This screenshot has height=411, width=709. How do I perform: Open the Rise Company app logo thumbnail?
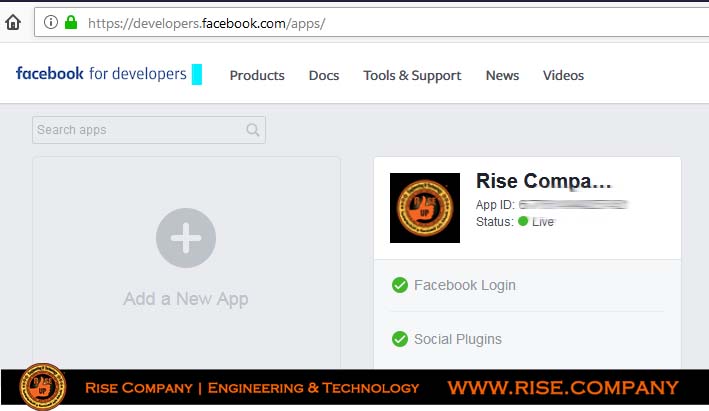(425, 208)
